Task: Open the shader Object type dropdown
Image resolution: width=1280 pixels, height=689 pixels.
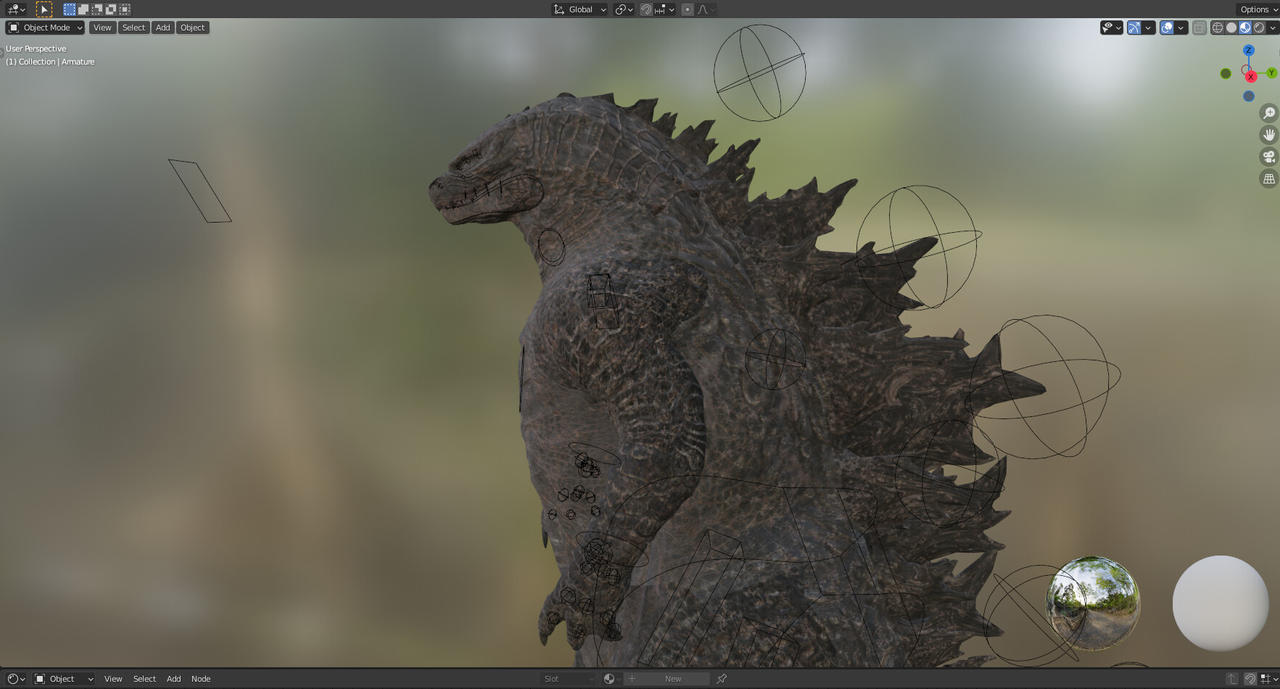Action: 64,678
